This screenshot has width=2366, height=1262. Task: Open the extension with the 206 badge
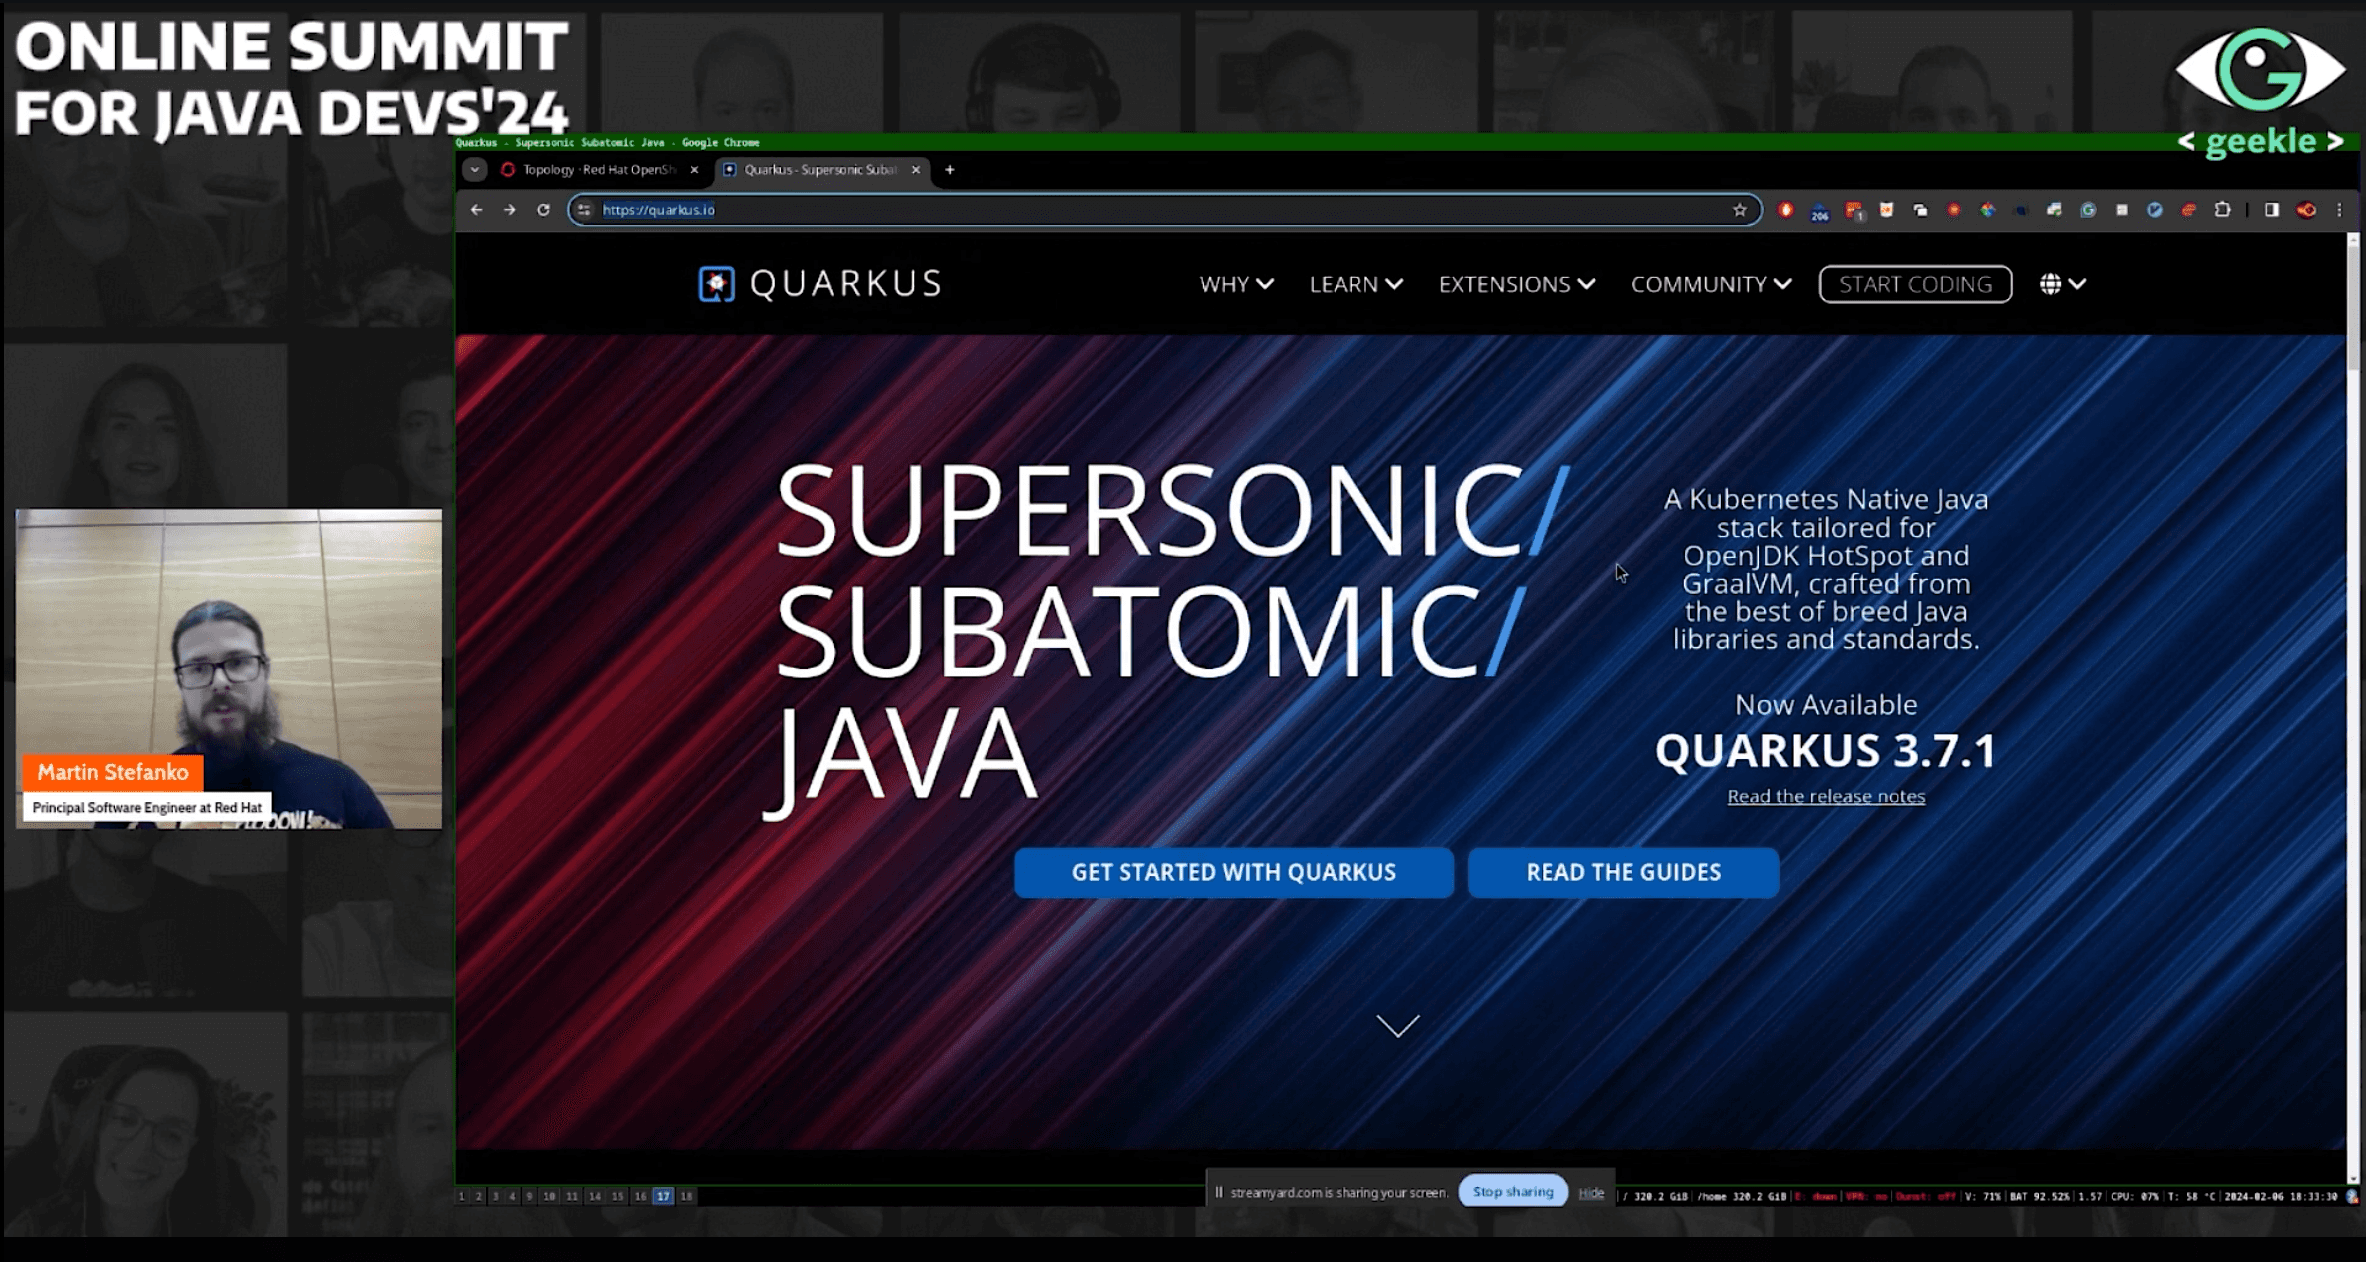pyautogui.click(x=1819, y=211)
